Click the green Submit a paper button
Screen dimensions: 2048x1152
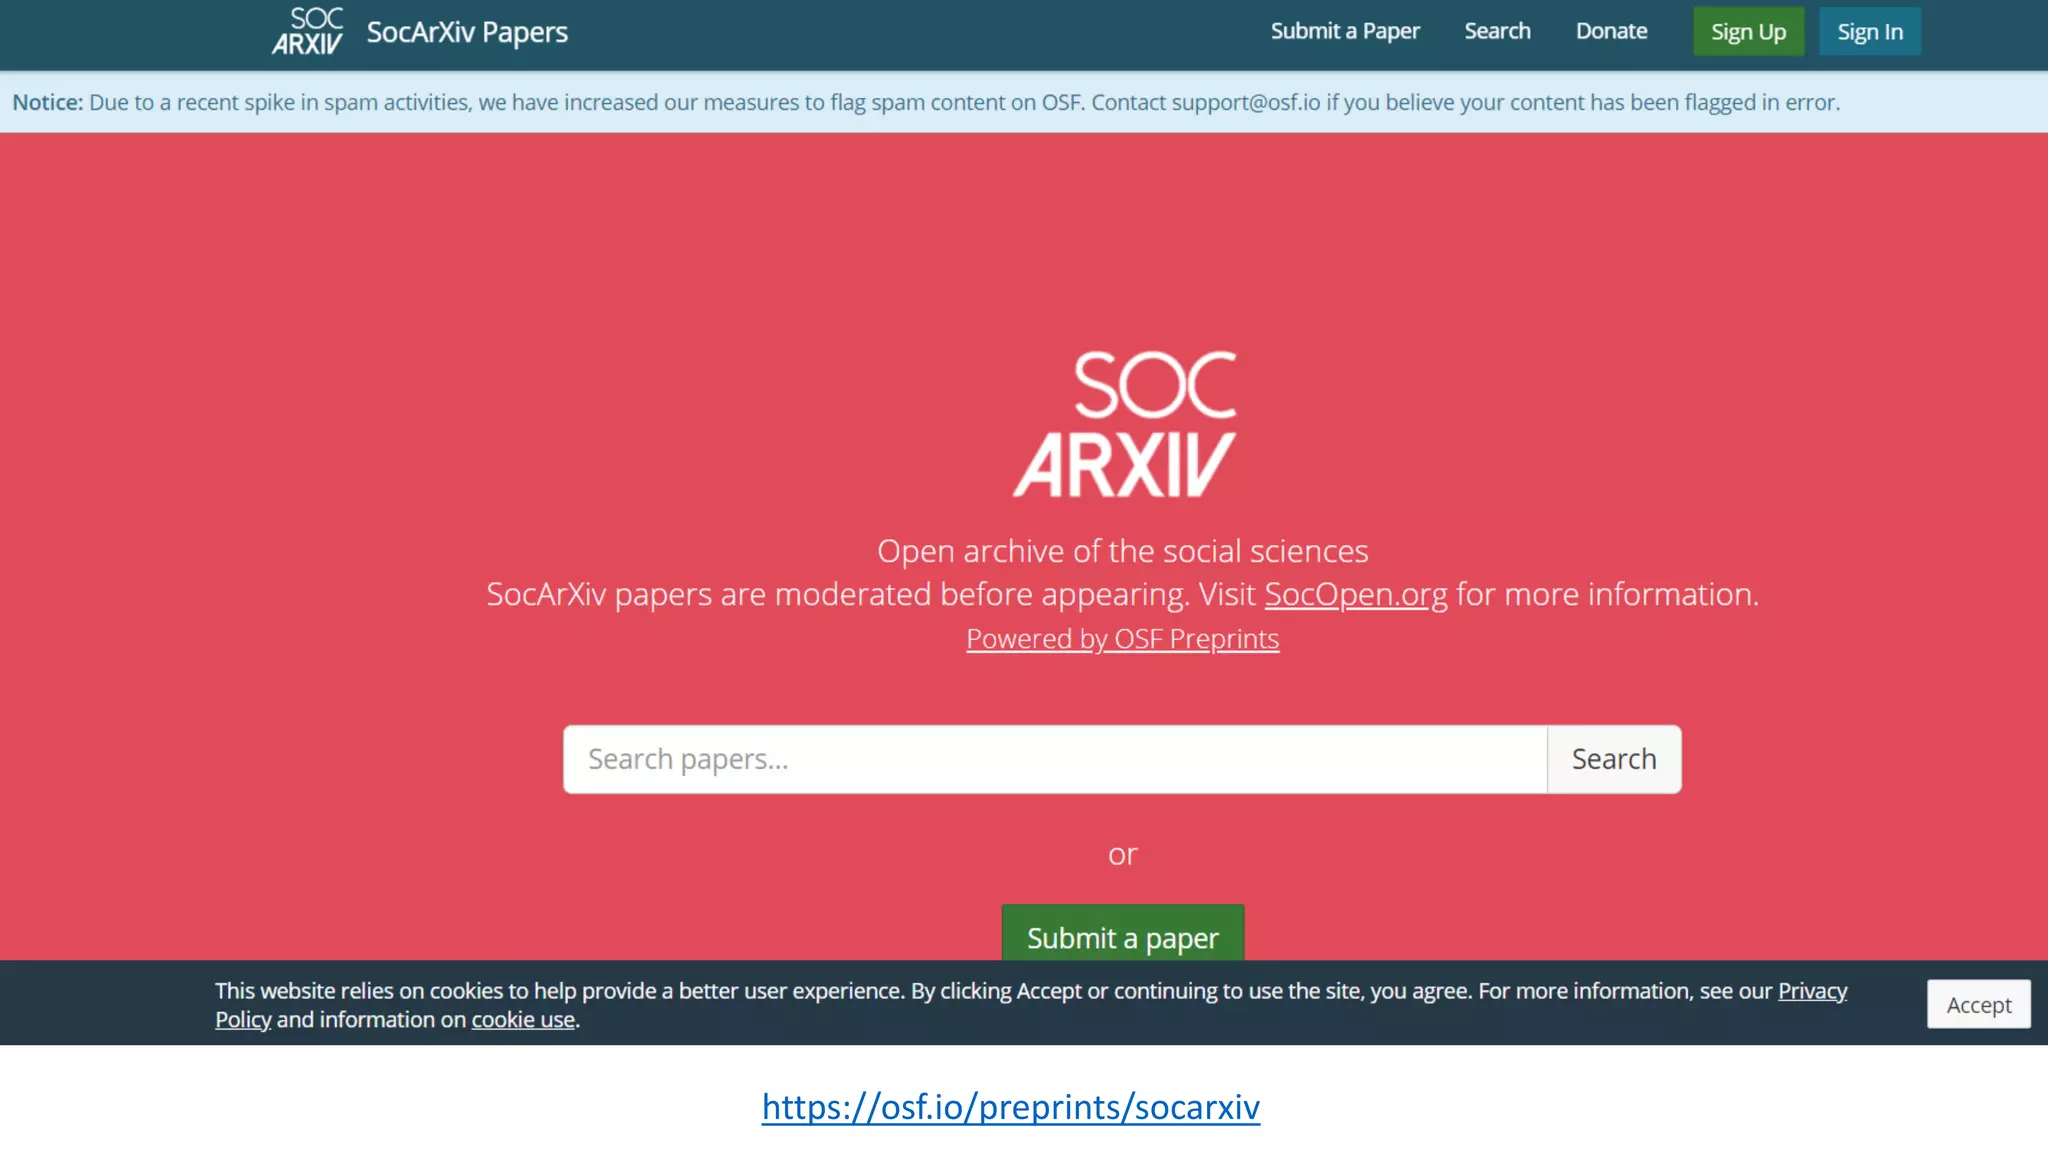pos(1123,934)
